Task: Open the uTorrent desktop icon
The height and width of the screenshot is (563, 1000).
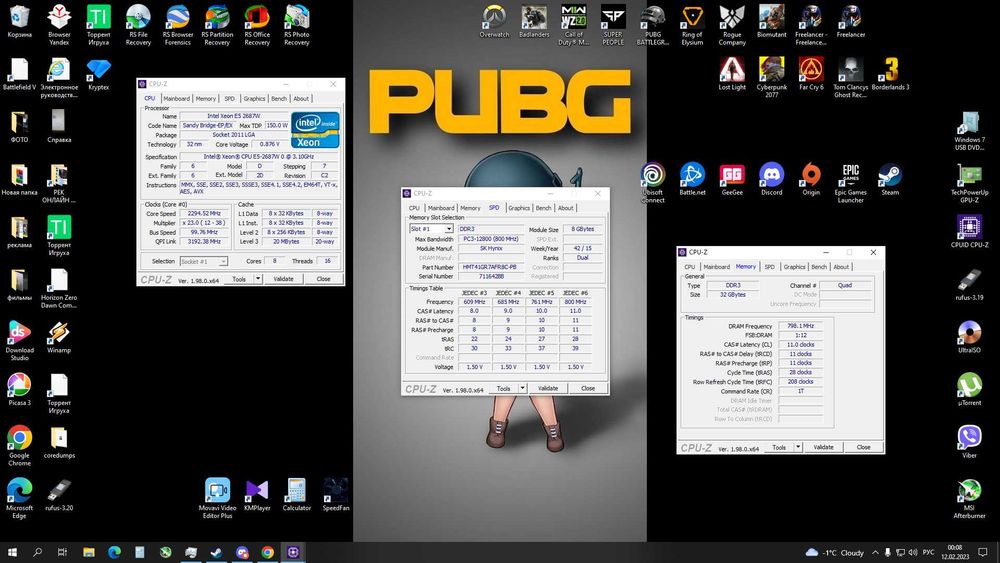Action: [969, 390]
